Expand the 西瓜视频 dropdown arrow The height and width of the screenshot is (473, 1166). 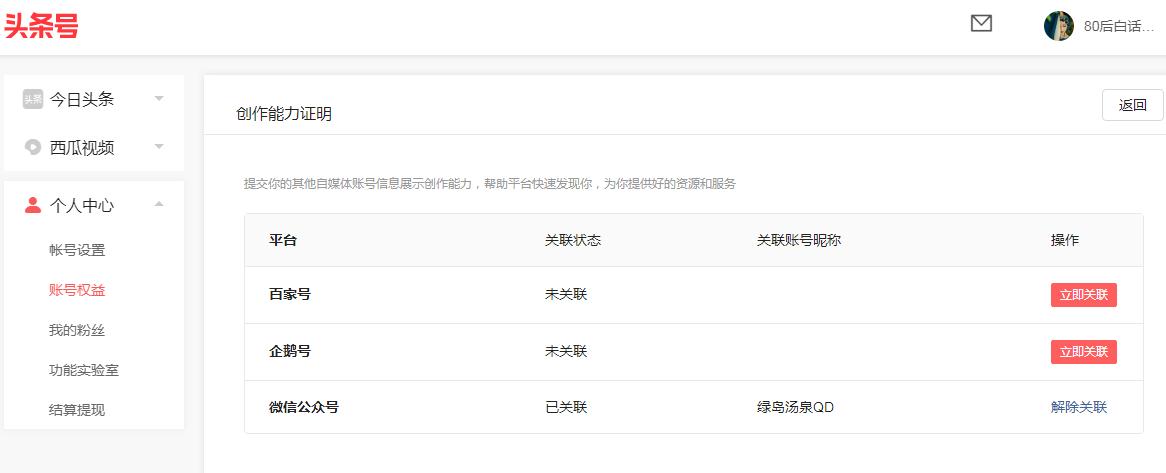[x=158, y=147]
